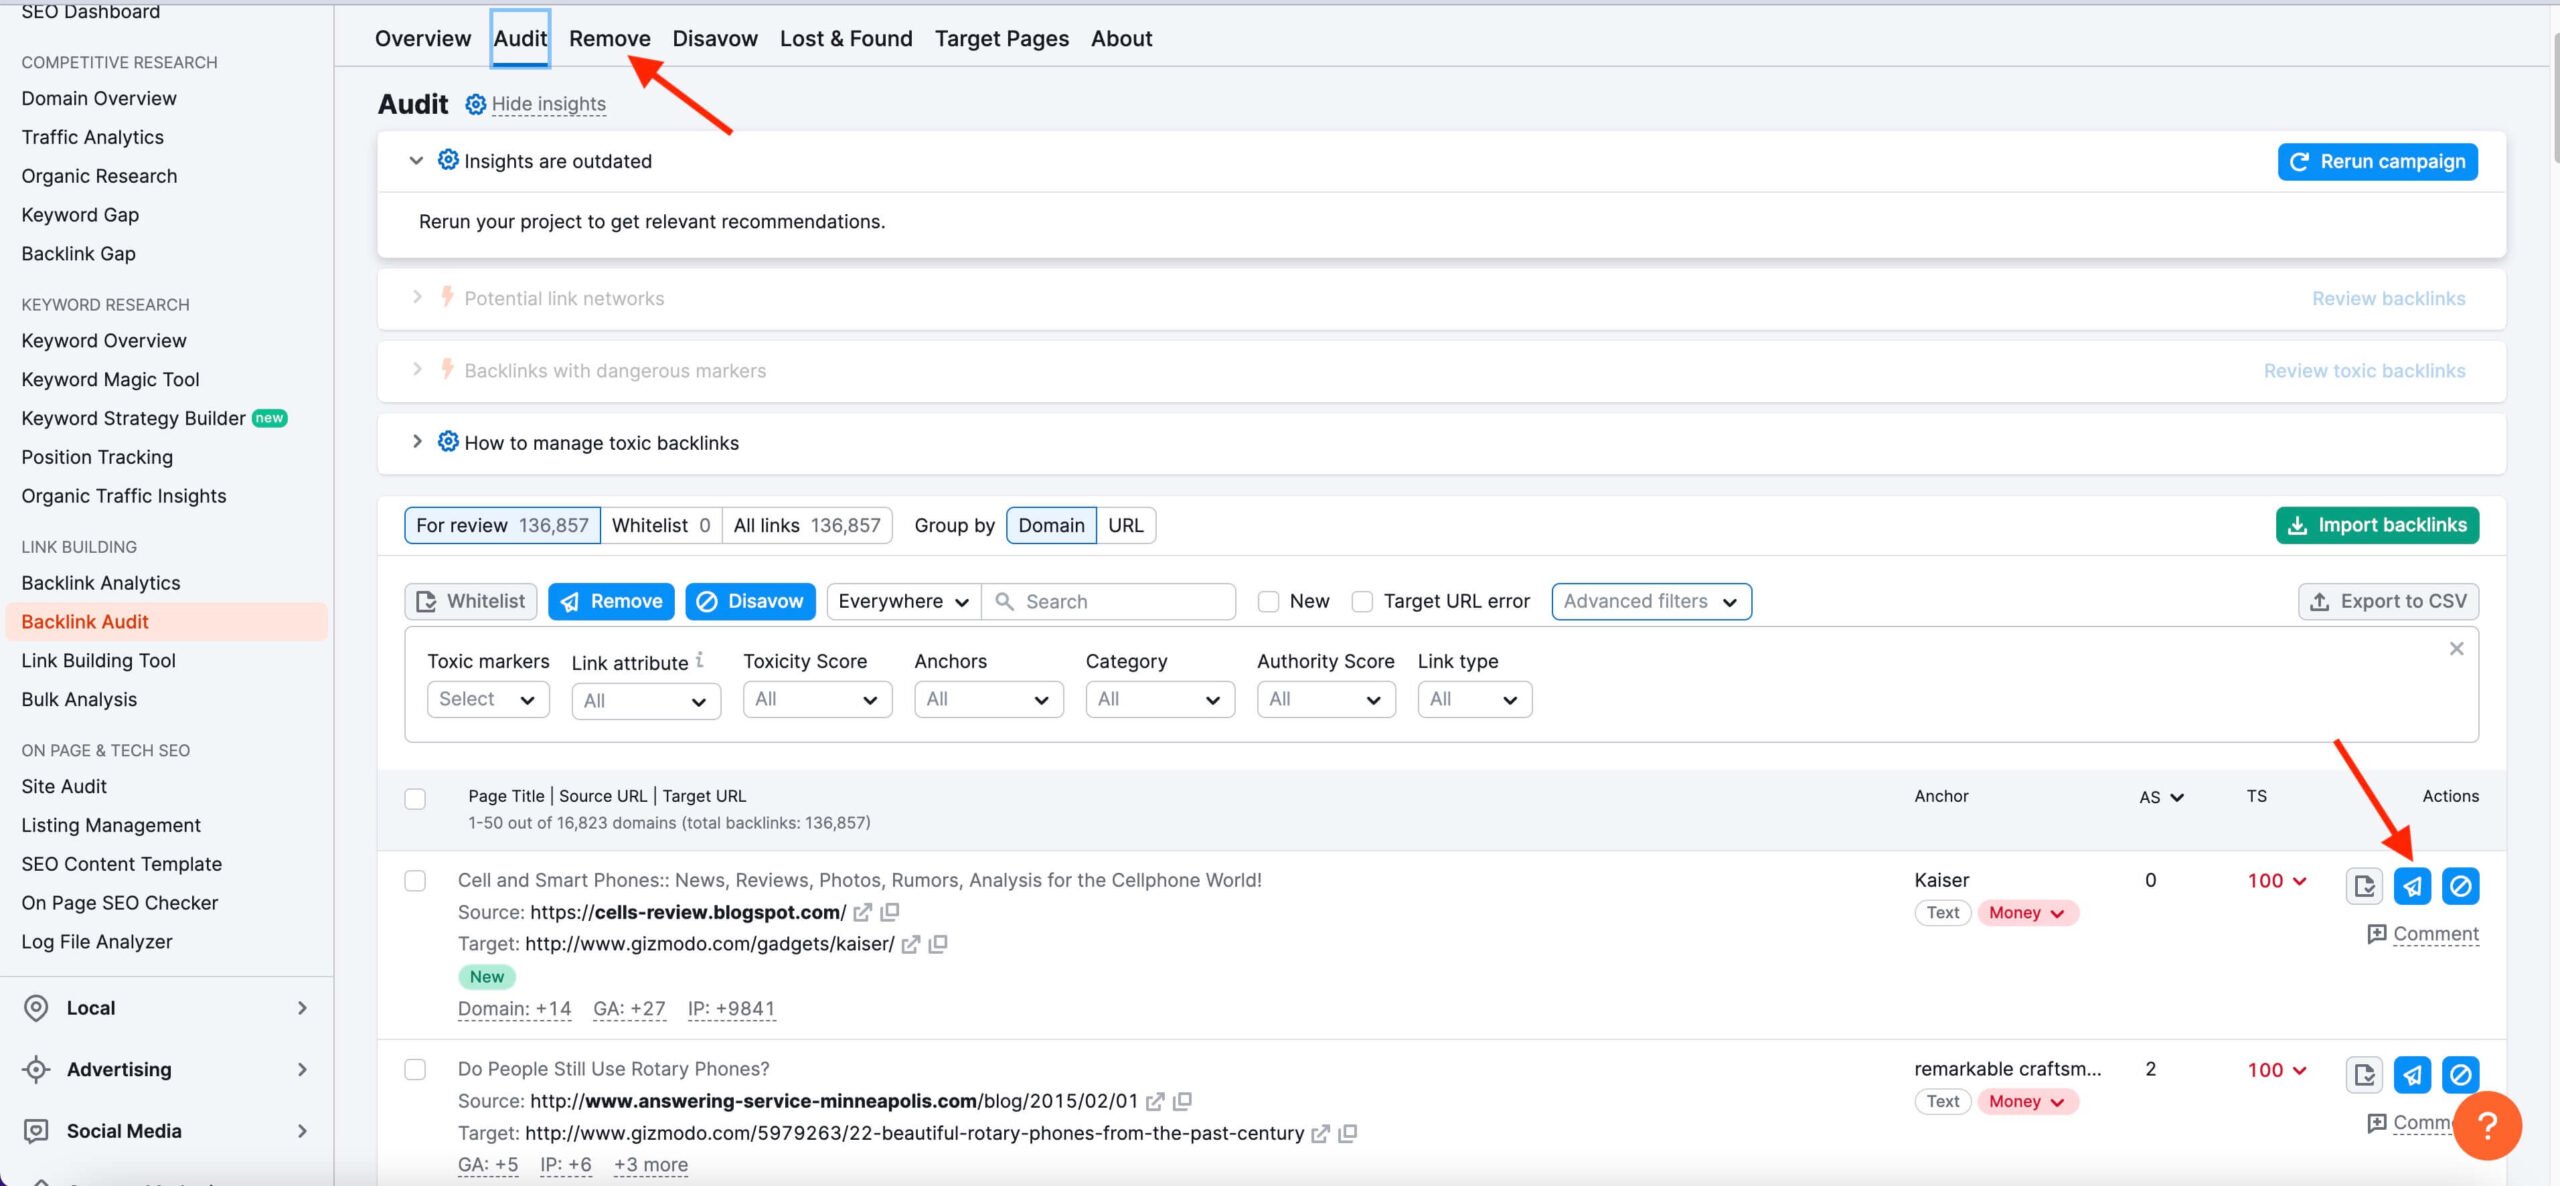2560x1186 pixels.
Task: Switch to the Remove tab
Action: pyautogui.click(x=610, y=38)
